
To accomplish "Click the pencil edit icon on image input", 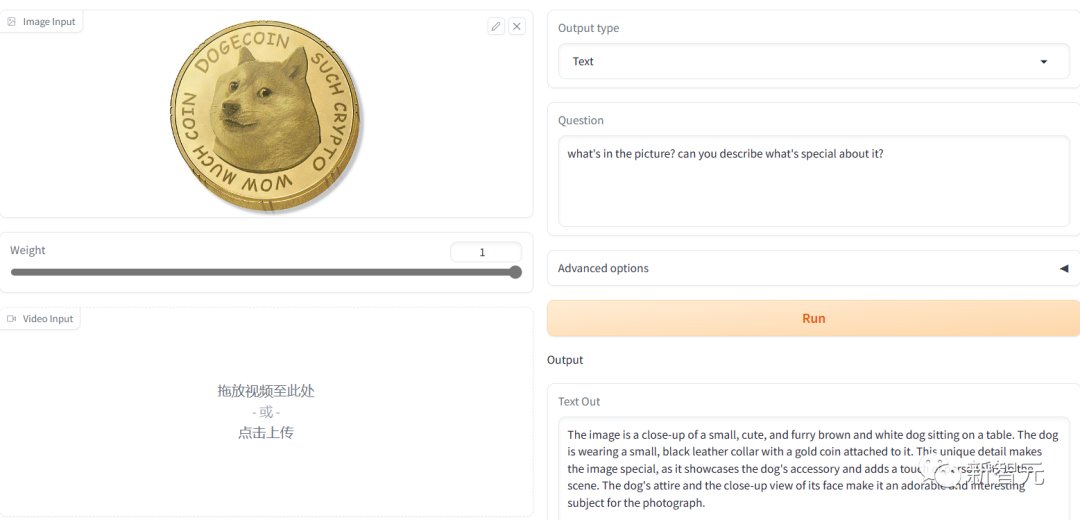I will point(496,26).
